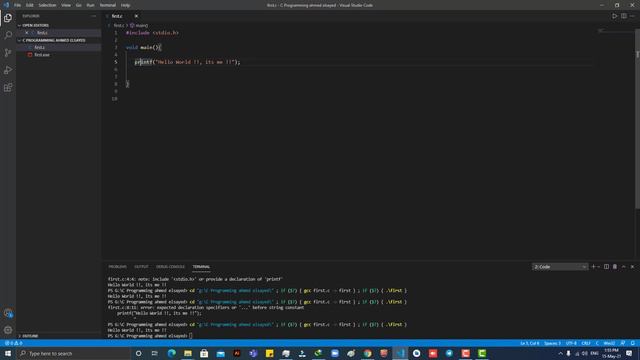Close the first.c editor tab
The height and width of the screenshot is (360, 640).
pos(136,16)
